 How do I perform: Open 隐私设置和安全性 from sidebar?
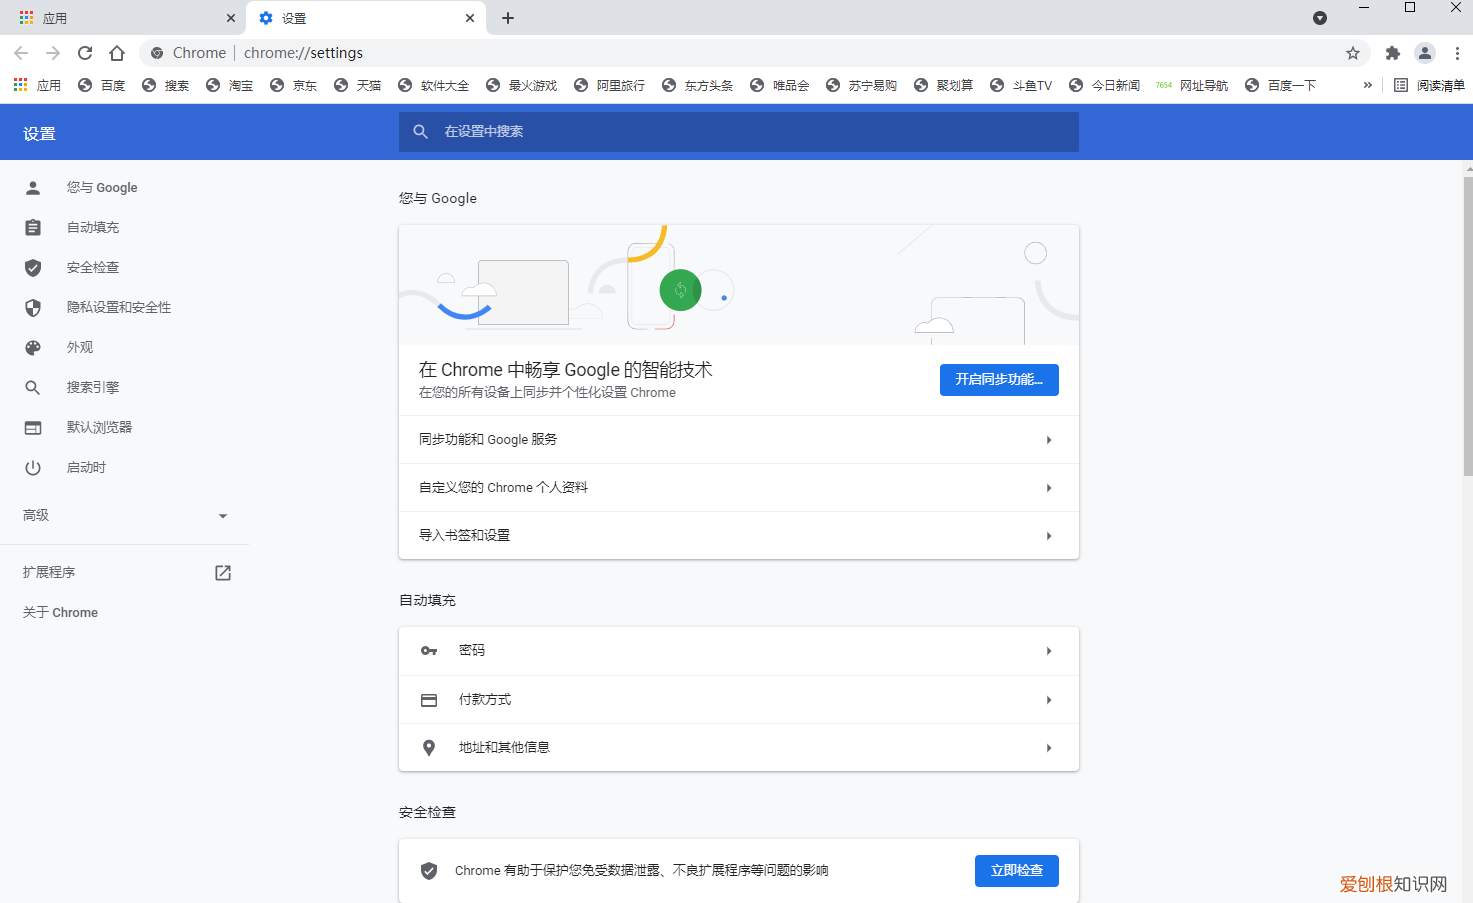(x=33, y=307)
